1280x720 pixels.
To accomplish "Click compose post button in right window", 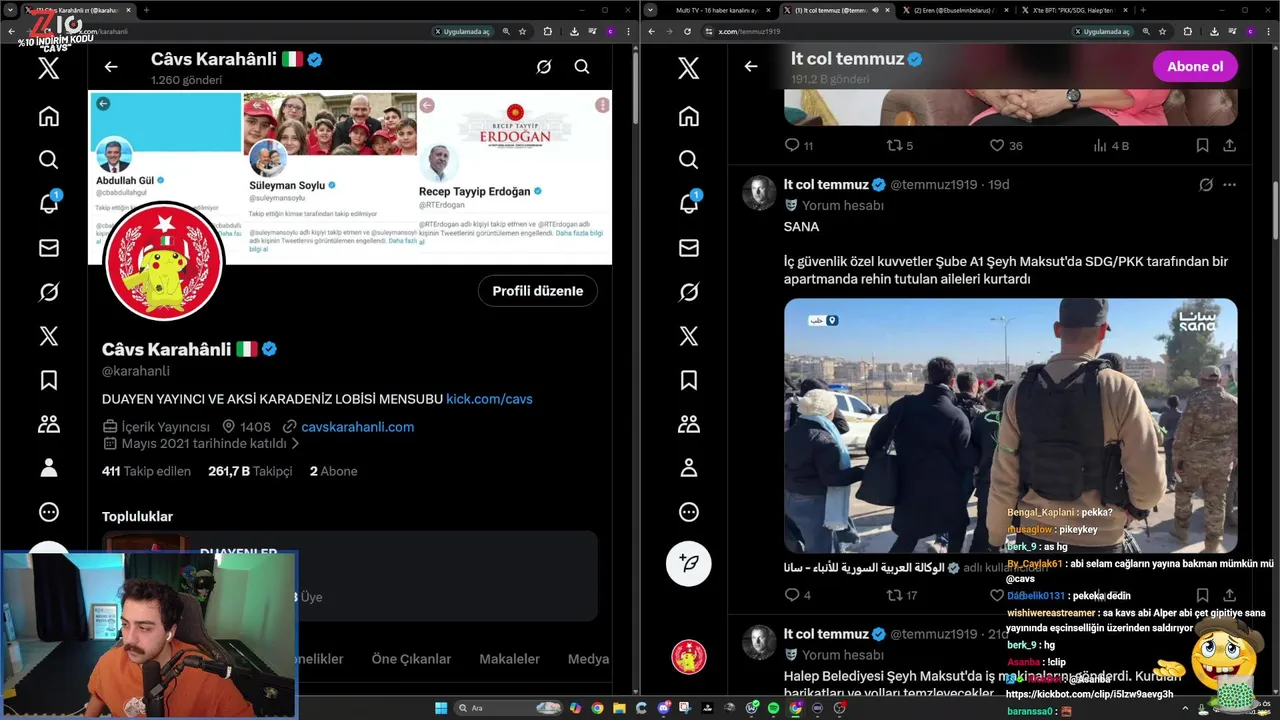I will pos(688,563).
